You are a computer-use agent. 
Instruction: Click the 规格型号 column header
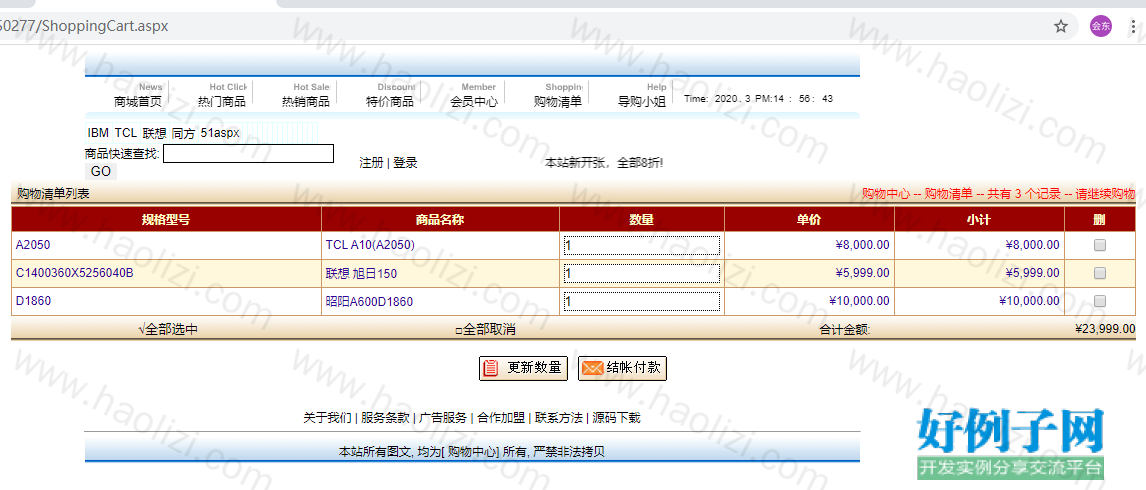click(x=166, y=219)
